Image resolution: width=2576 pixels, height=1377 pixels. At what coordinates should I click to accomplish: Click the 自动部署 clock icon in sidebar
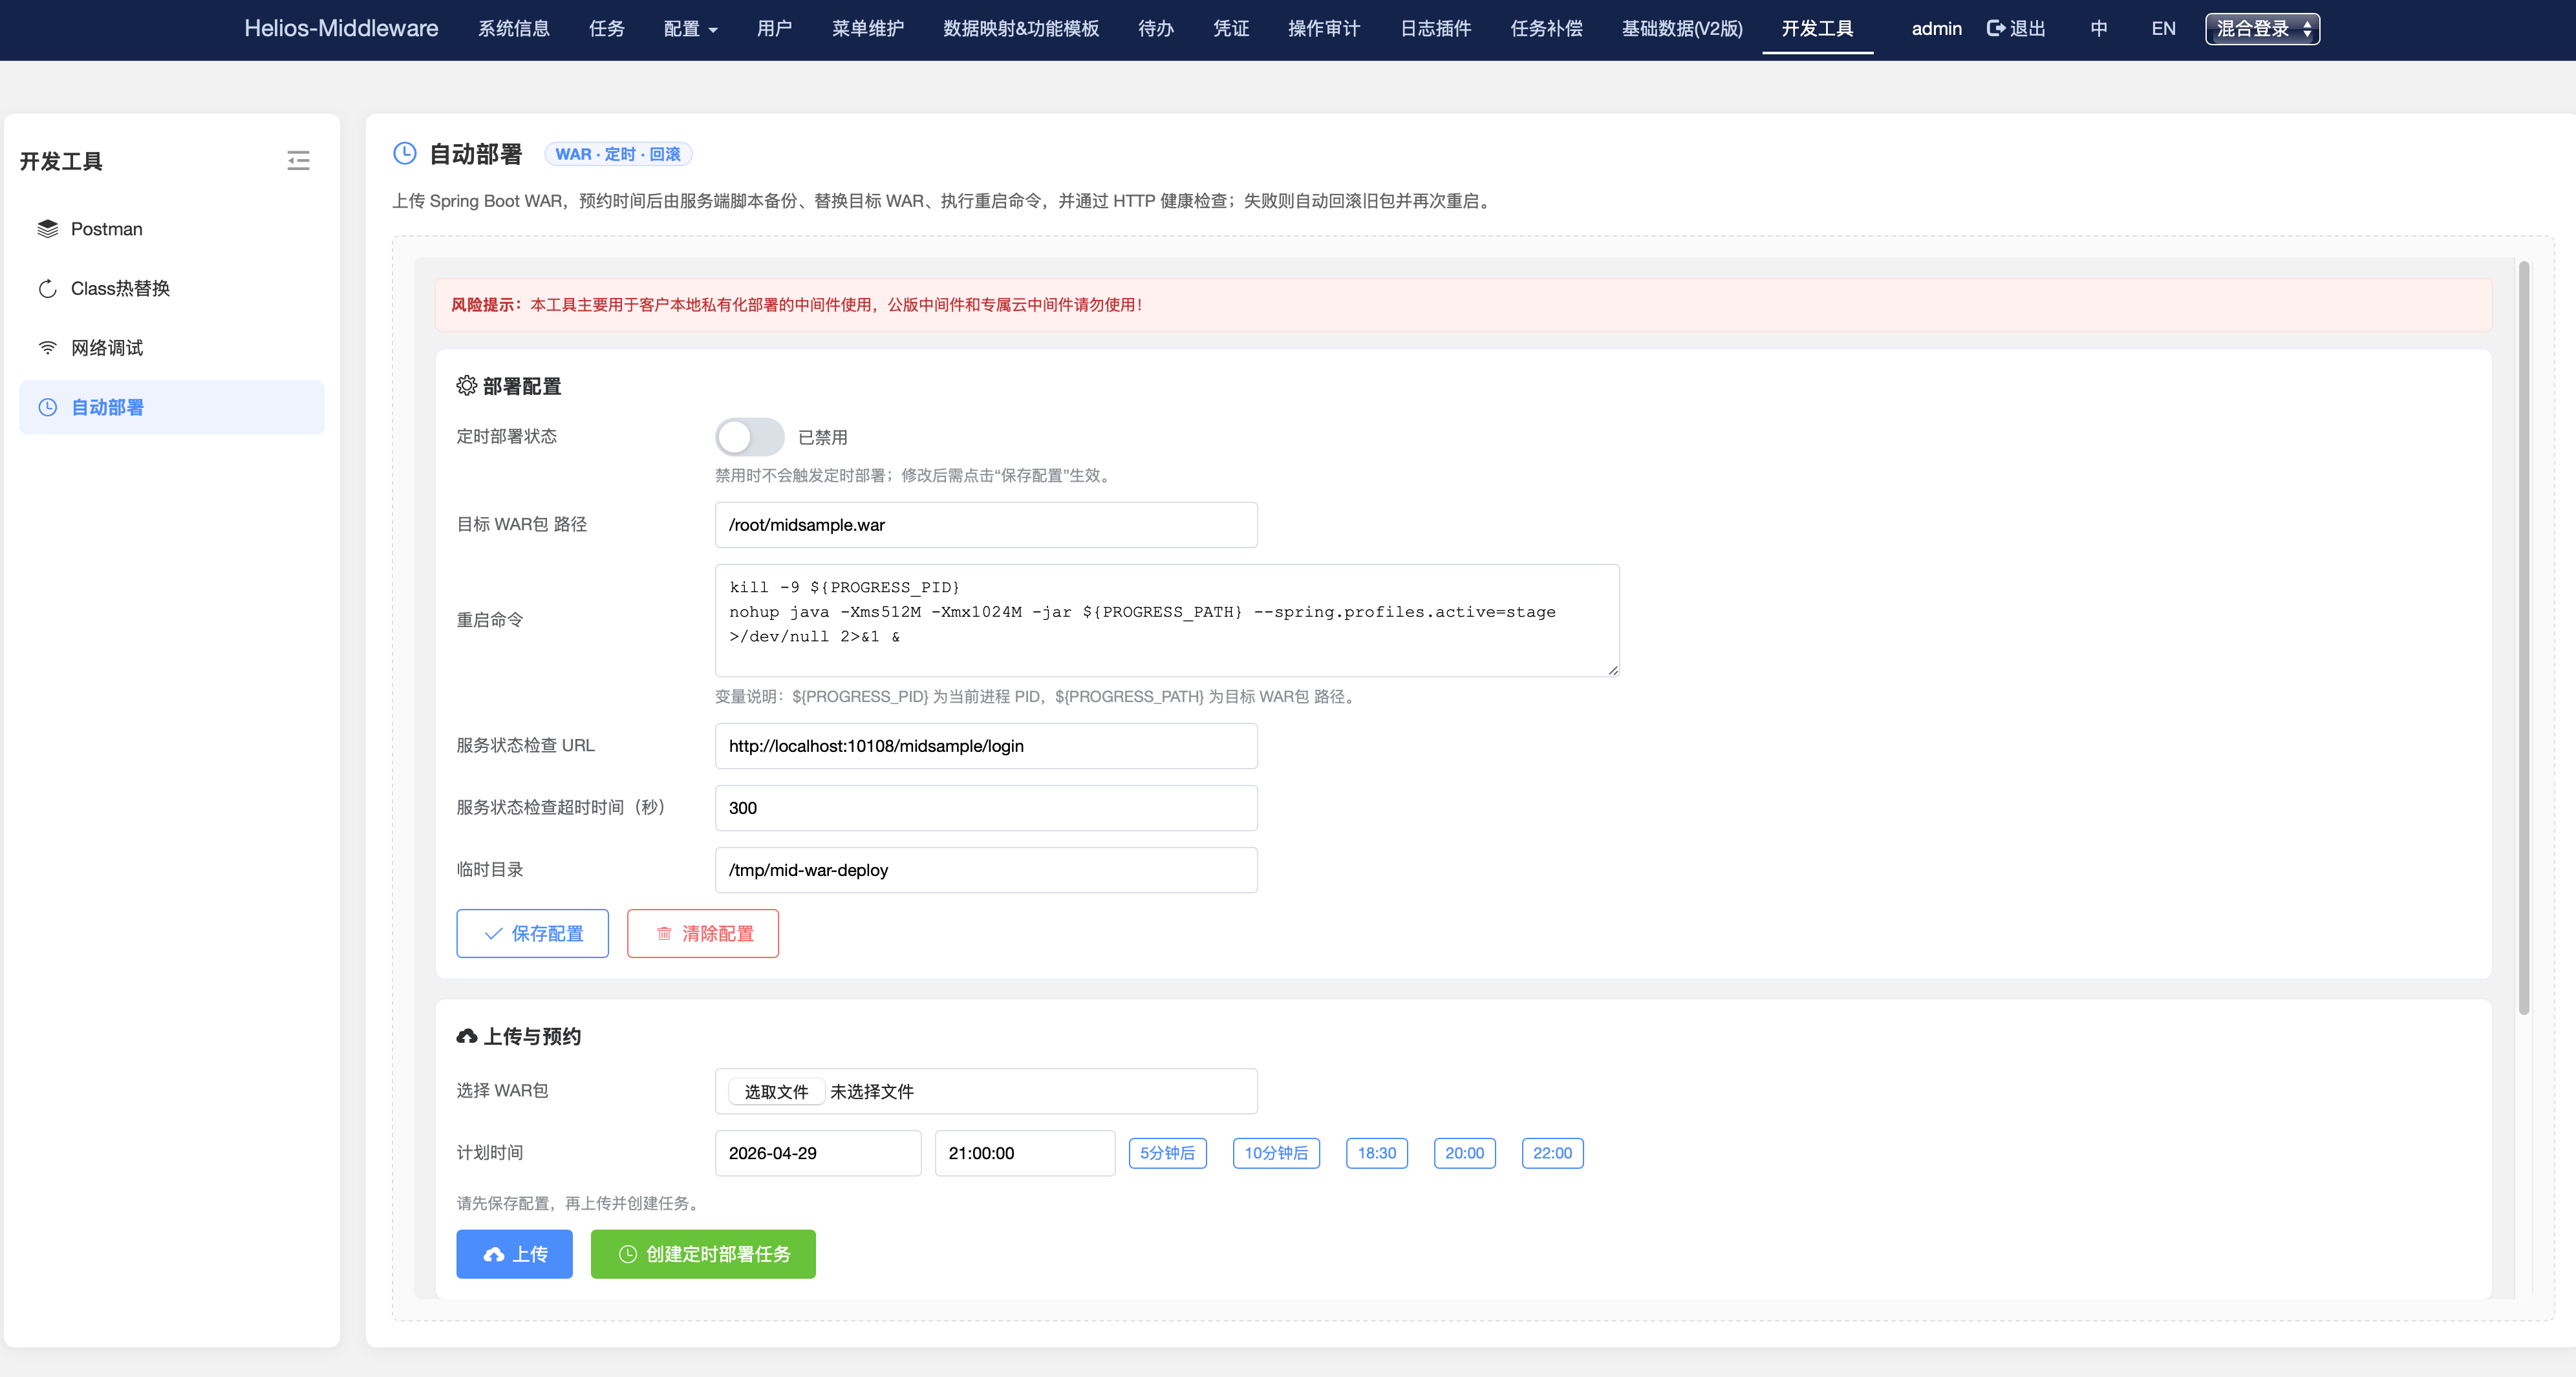coord(46,407)
